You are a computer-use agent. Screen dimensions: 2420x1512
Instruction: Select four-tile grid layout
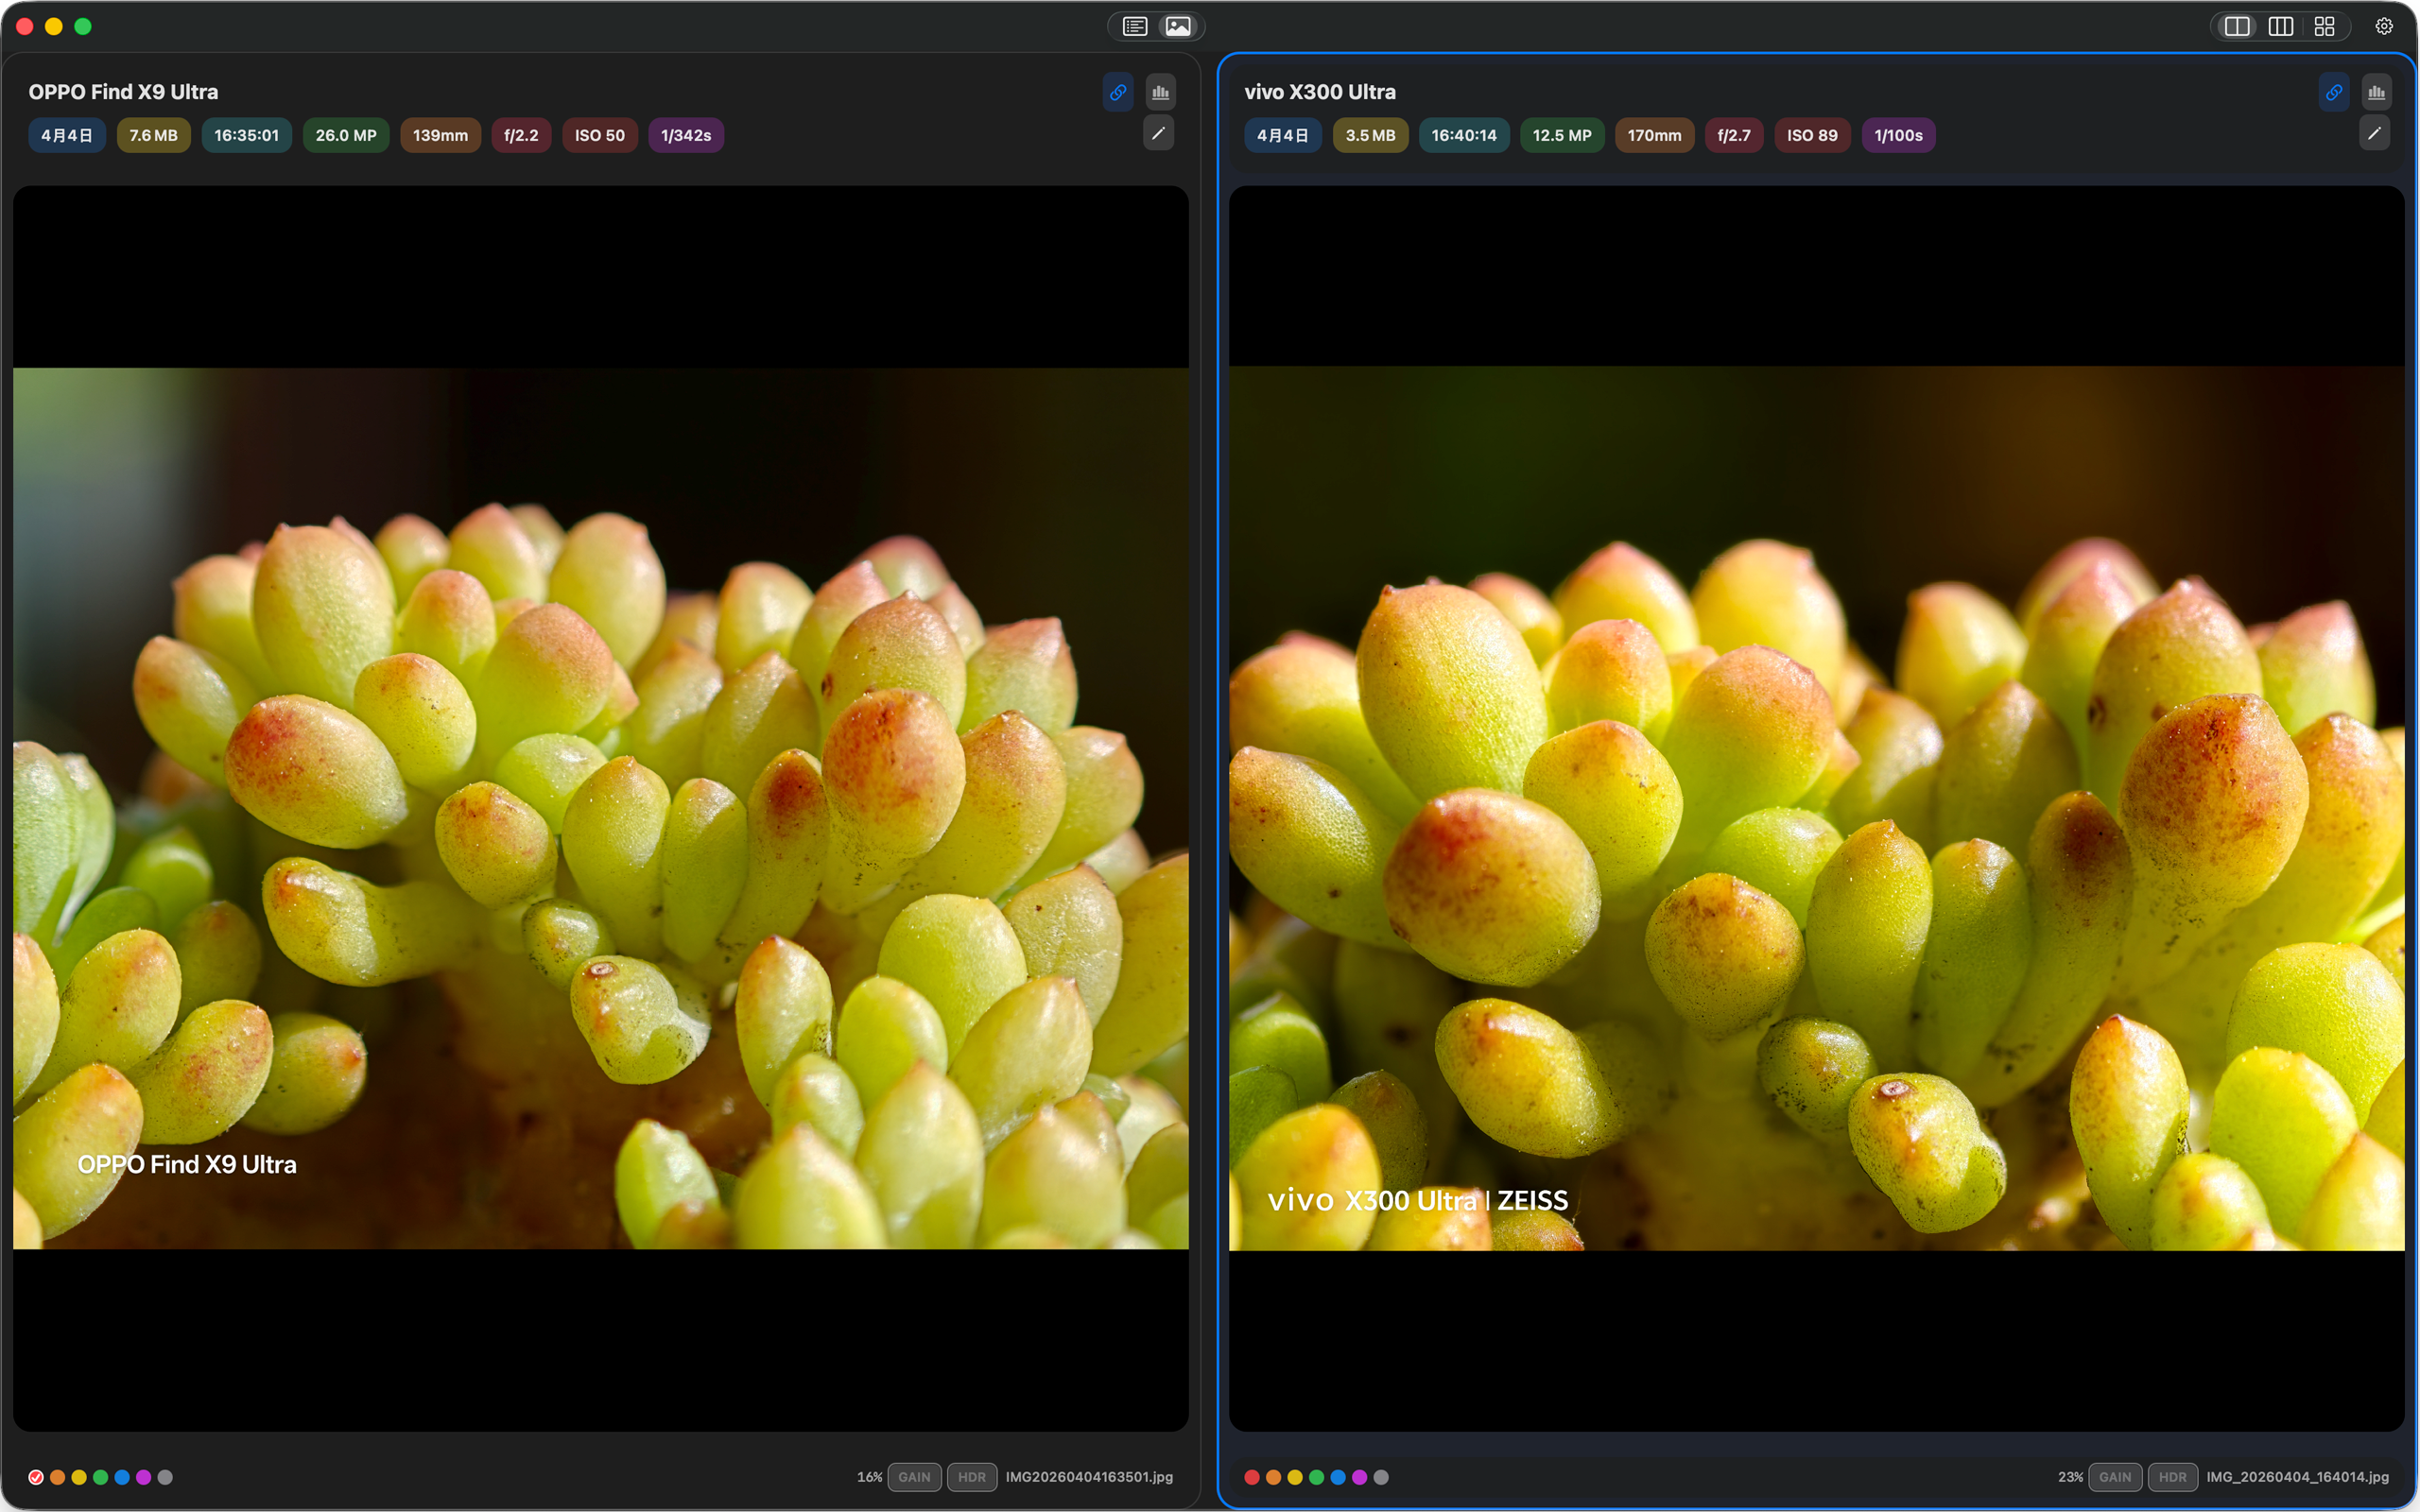coord(2324,26)
